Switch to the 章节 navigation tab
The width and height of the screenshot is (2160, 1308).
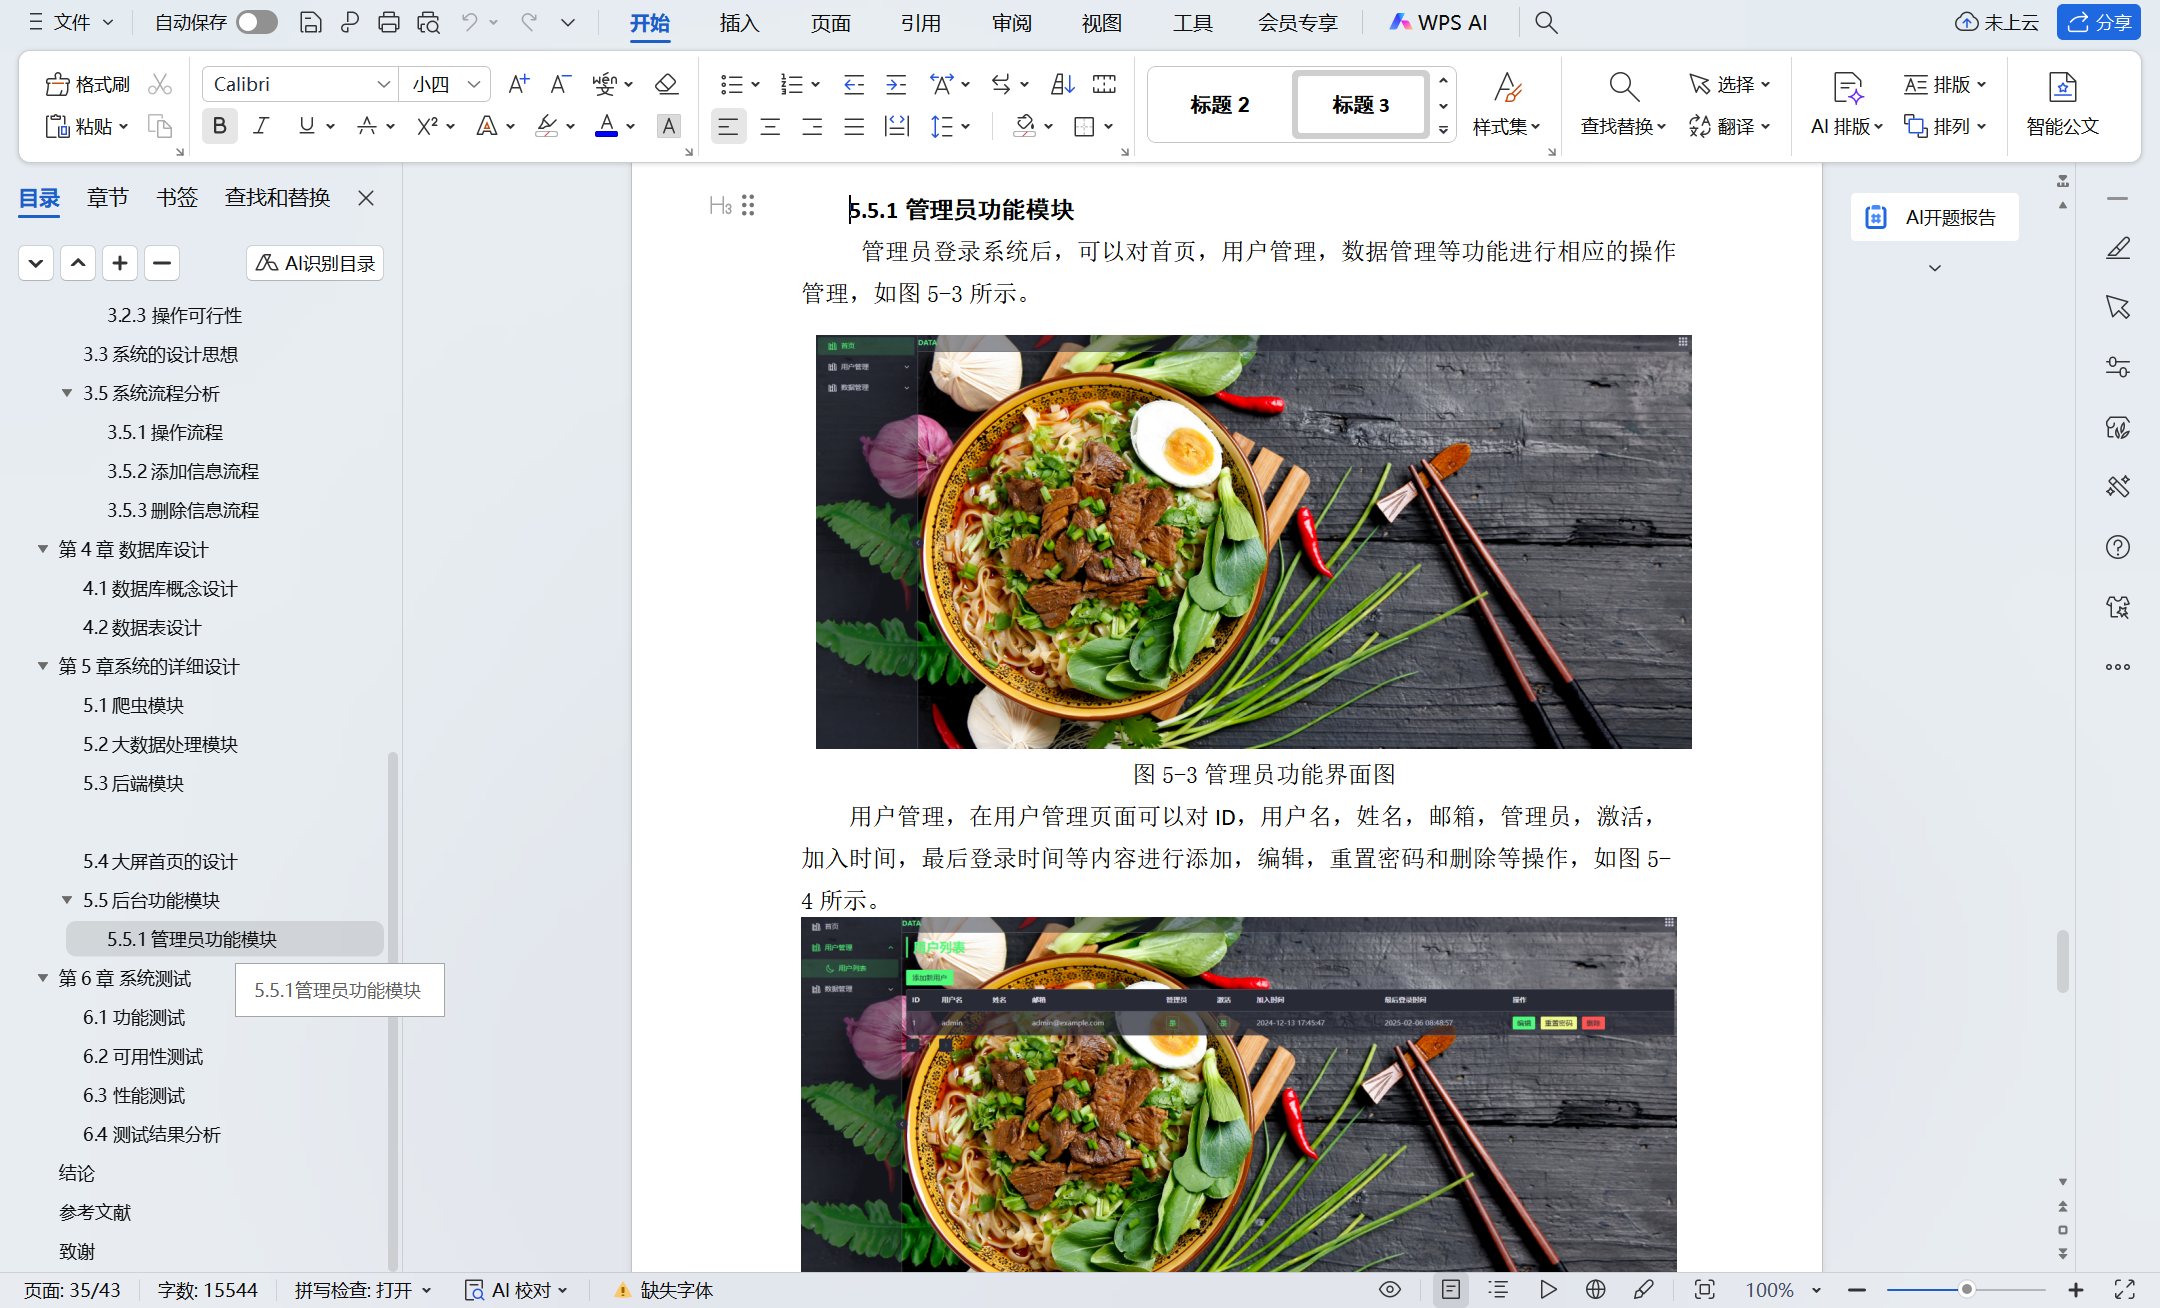[x=107, y=197]
